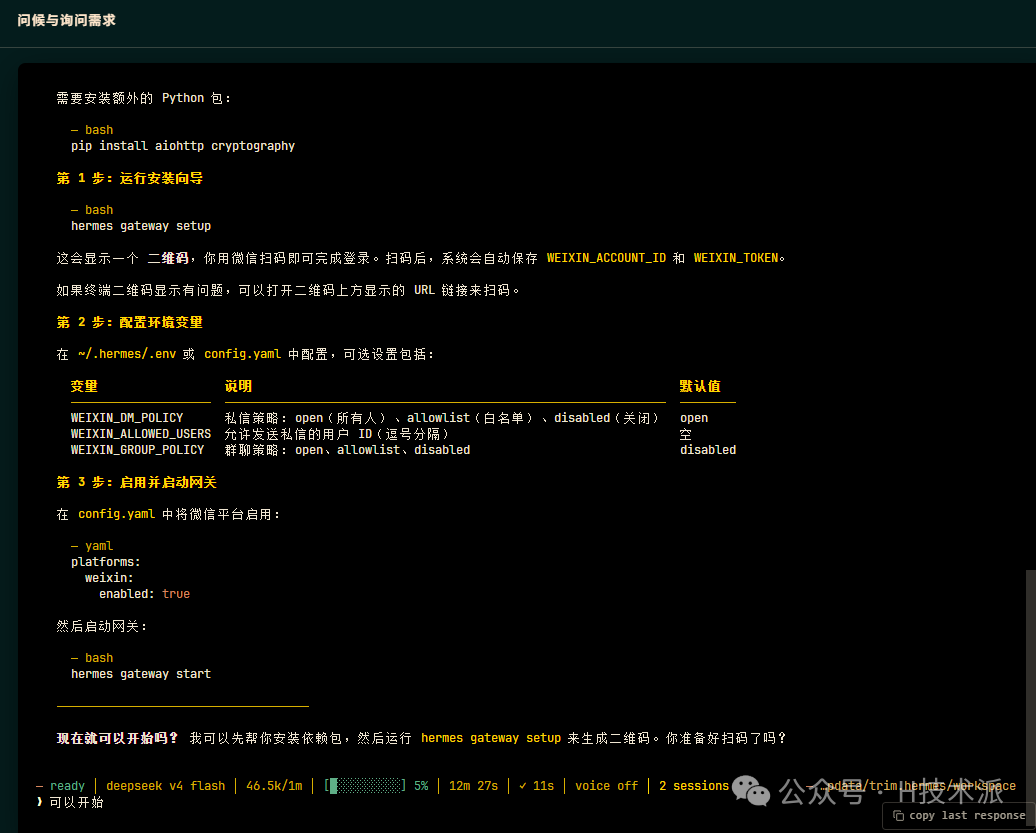Click the WEIXIN_ACCOUNT_ID variable name

click(x=606, y=258)
